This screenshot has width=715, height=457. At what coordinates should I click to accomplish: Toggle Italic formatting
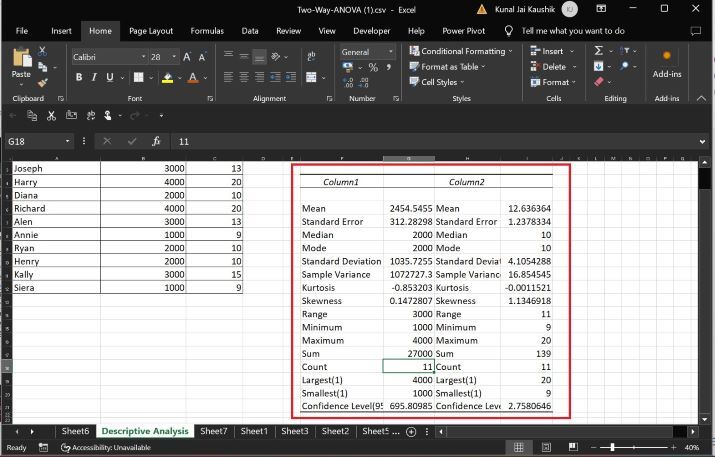pyautogui.click(x=95, y=78)
